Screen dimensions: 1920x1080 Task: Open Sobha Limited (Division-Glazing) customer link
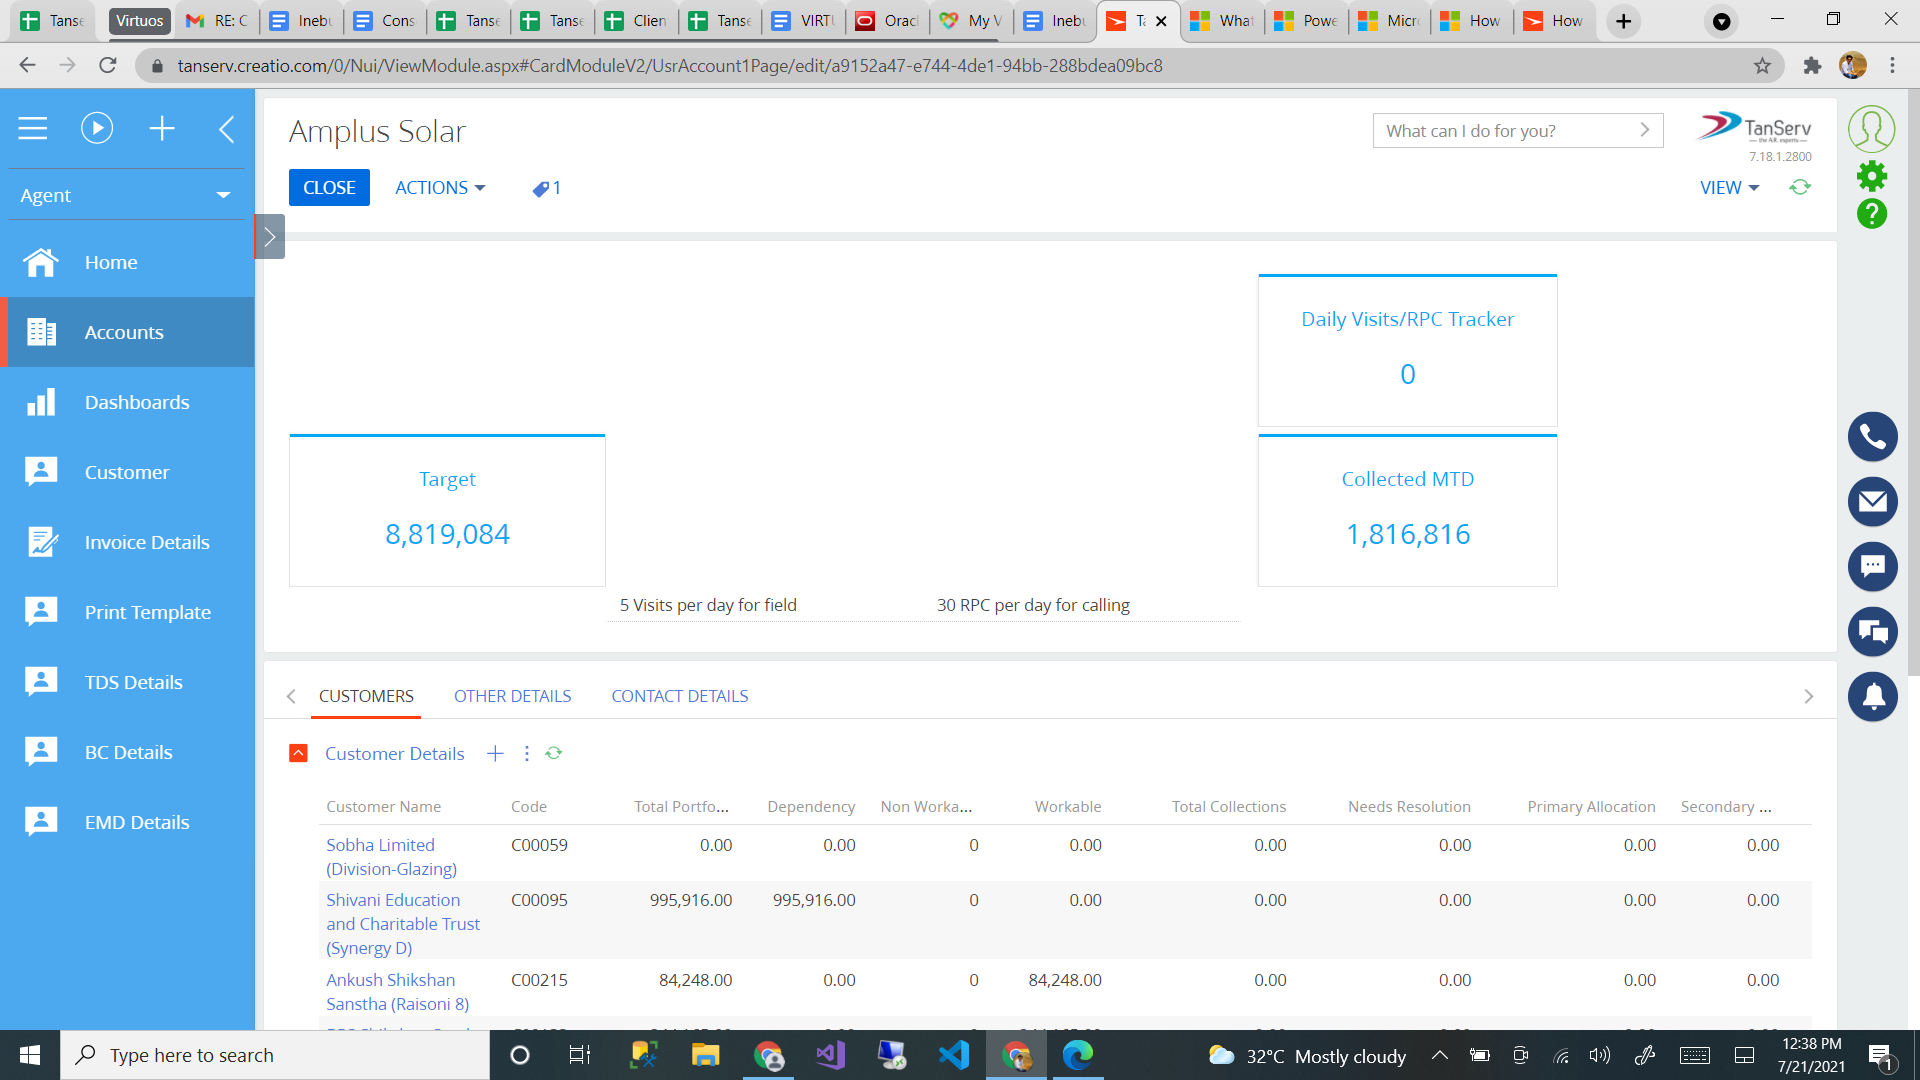click(x=392, y=857)
